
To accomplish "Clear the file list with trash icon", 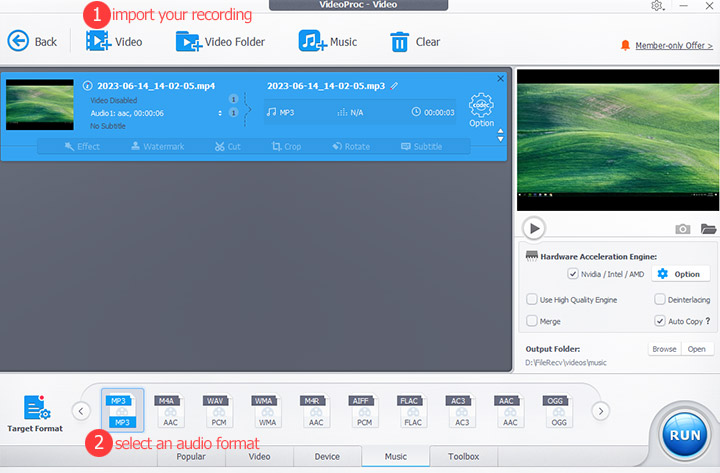I will click(399, 42).
